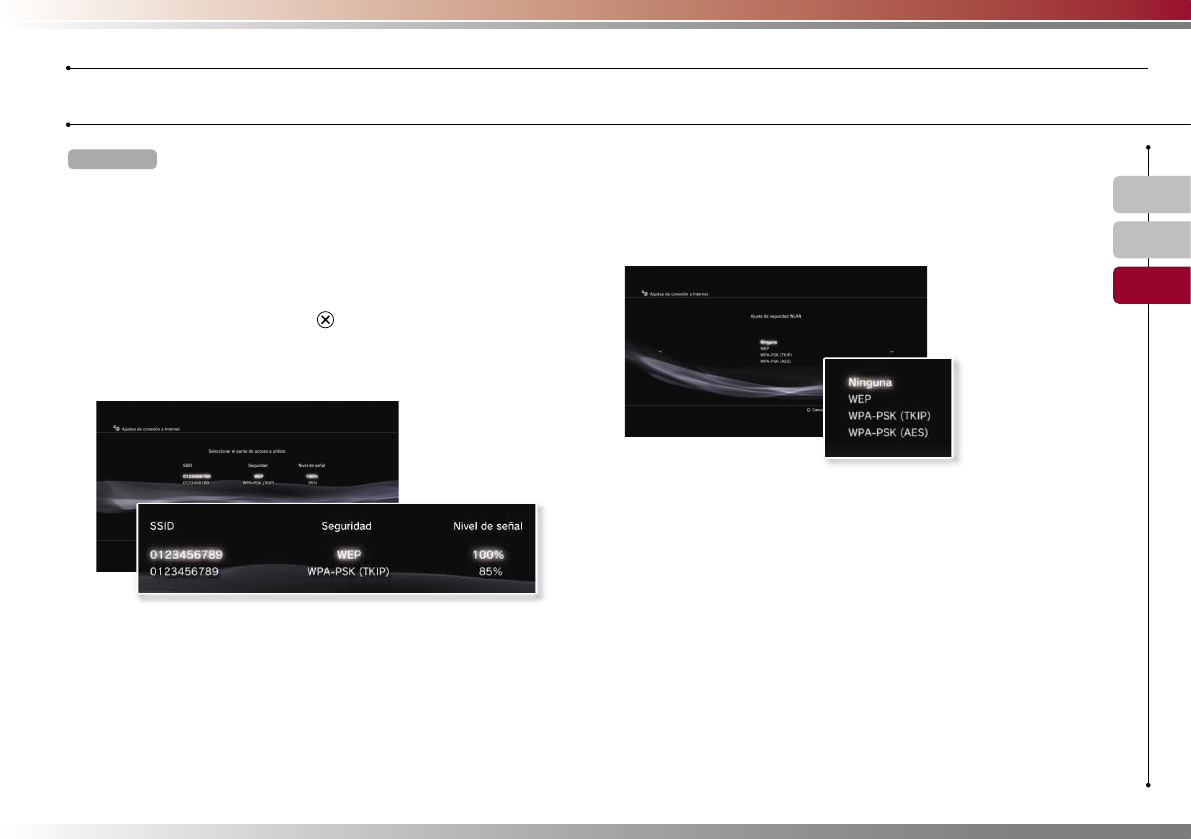
Task: Click 'Ajustes de conexión a Internet' on WLAN screen
Action: coord(679,294)
